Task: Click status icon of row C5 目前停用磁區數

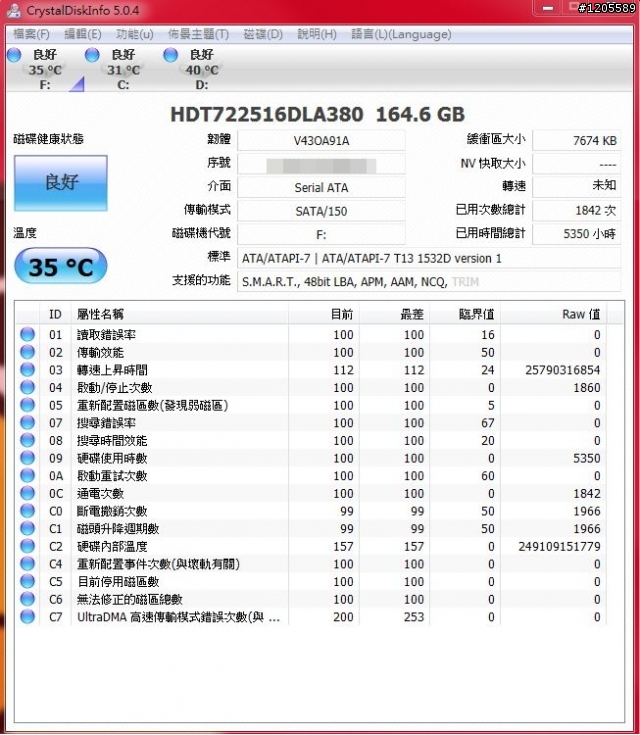Action: pos(28,581)
